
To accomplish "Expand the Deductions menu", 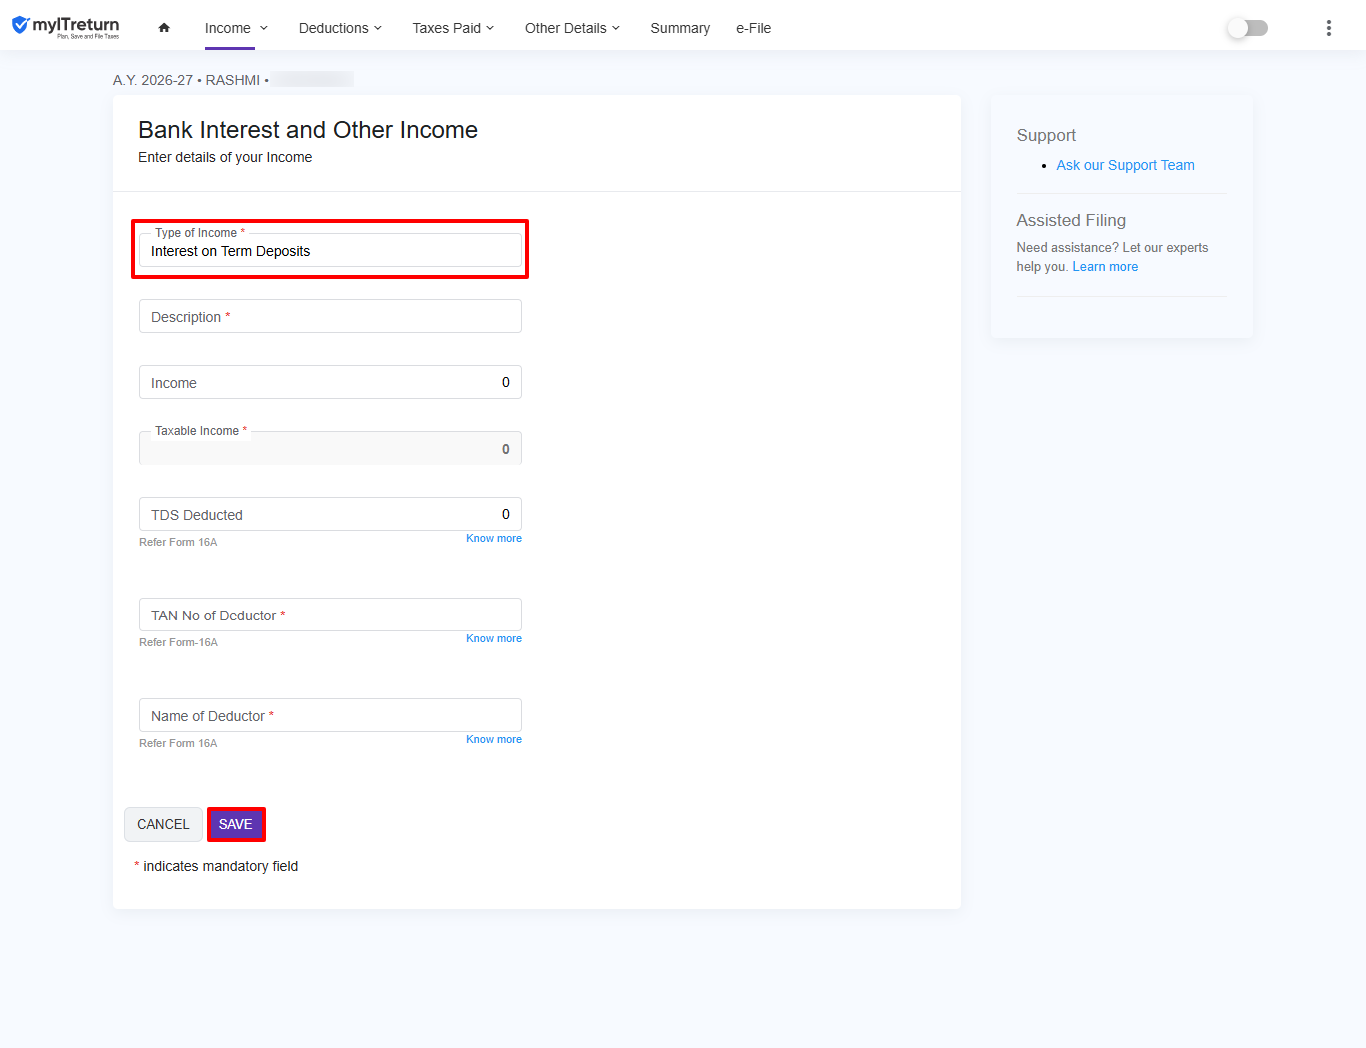I will (x=340, y=28).
